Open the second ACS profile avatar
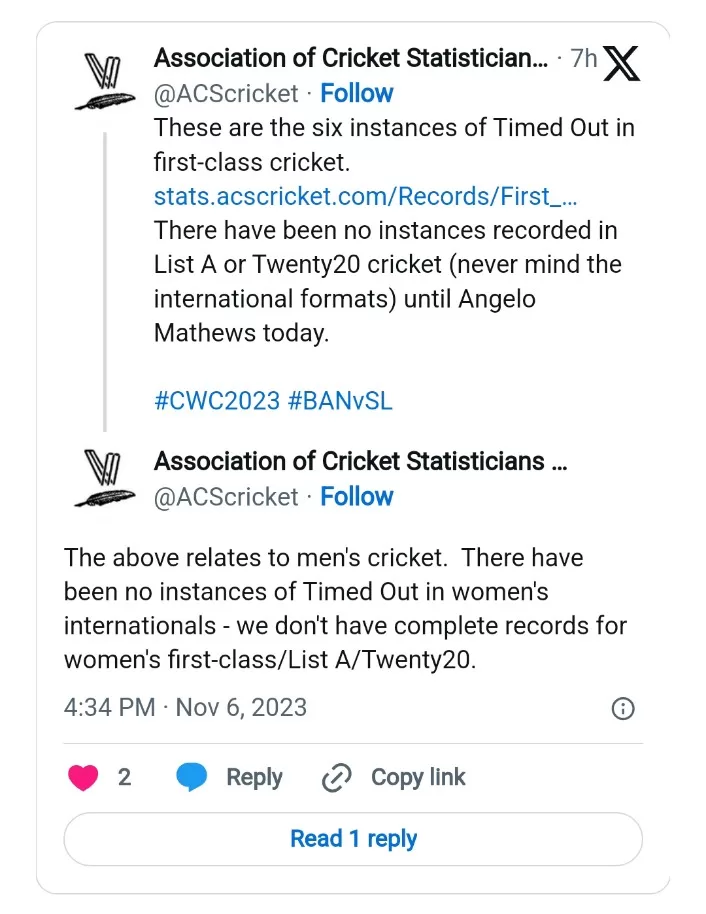Image resolution: width=706 pixels, height=914 pixels. [104, 479]
